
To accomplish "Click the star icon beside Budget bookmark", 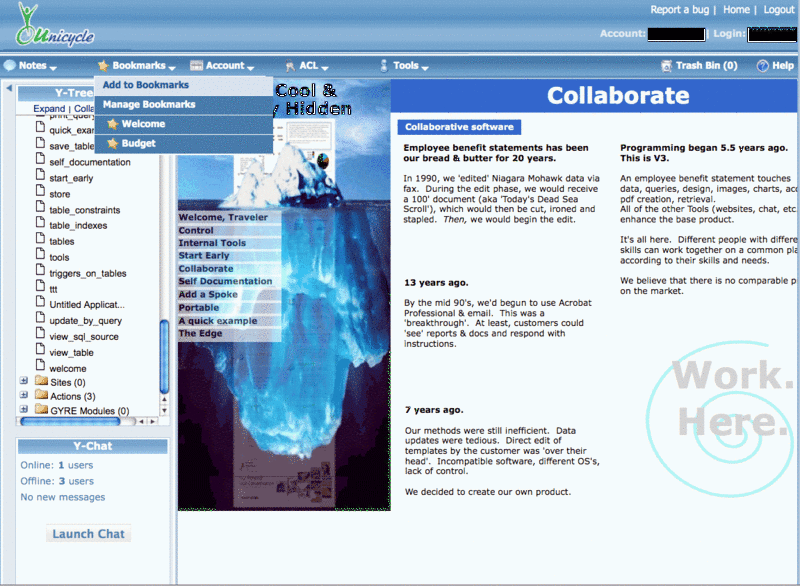I will coord(113,143).
